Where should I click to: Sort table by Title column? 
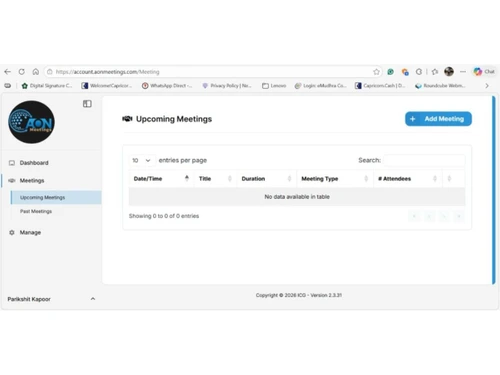point(215,179)
